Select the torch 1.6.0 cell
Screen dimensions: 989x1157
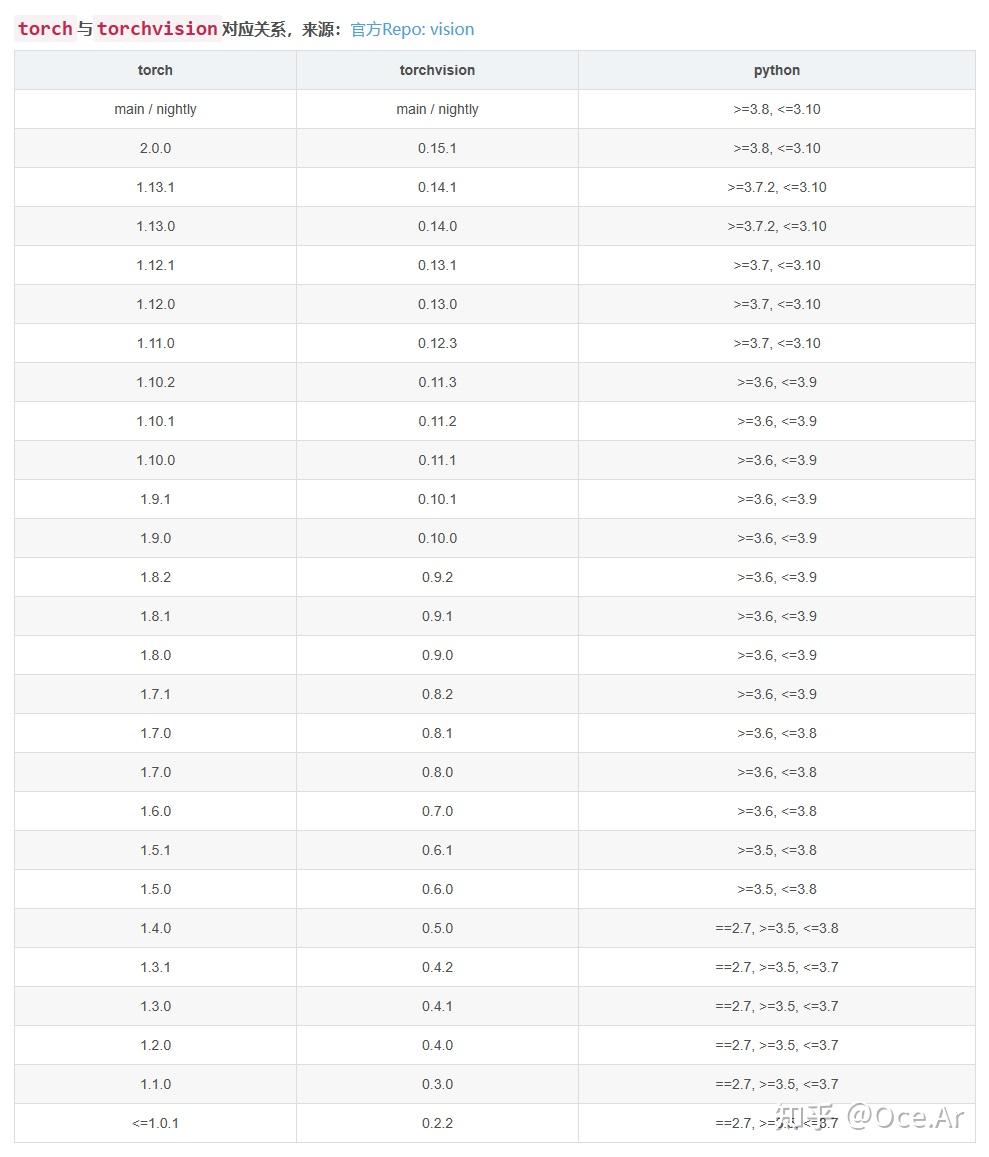tap(155, 811)
